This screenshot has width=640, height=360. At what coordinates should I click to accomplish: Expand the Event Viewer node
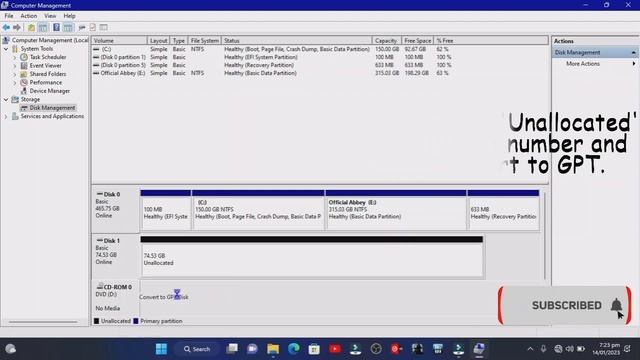pyautogui.click(x=15, y=66)
